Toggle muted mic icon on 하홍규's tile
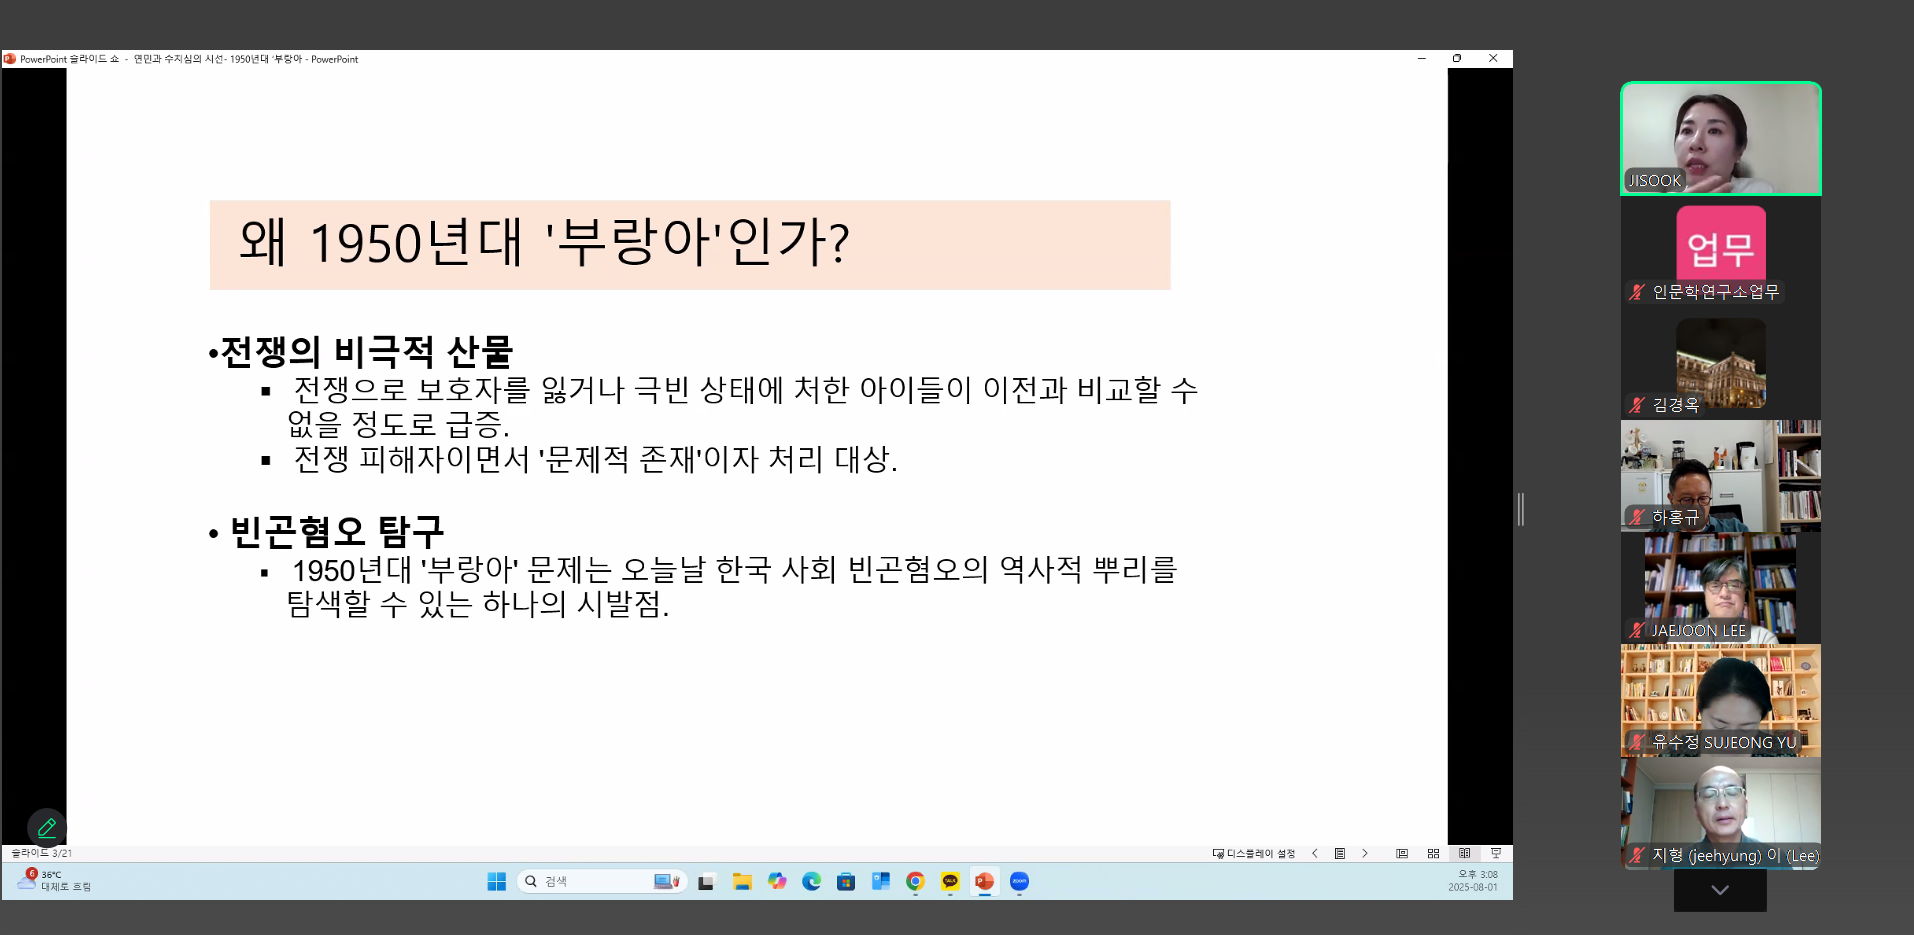Screen dimensions: 1914x935 coord(1637,517)
